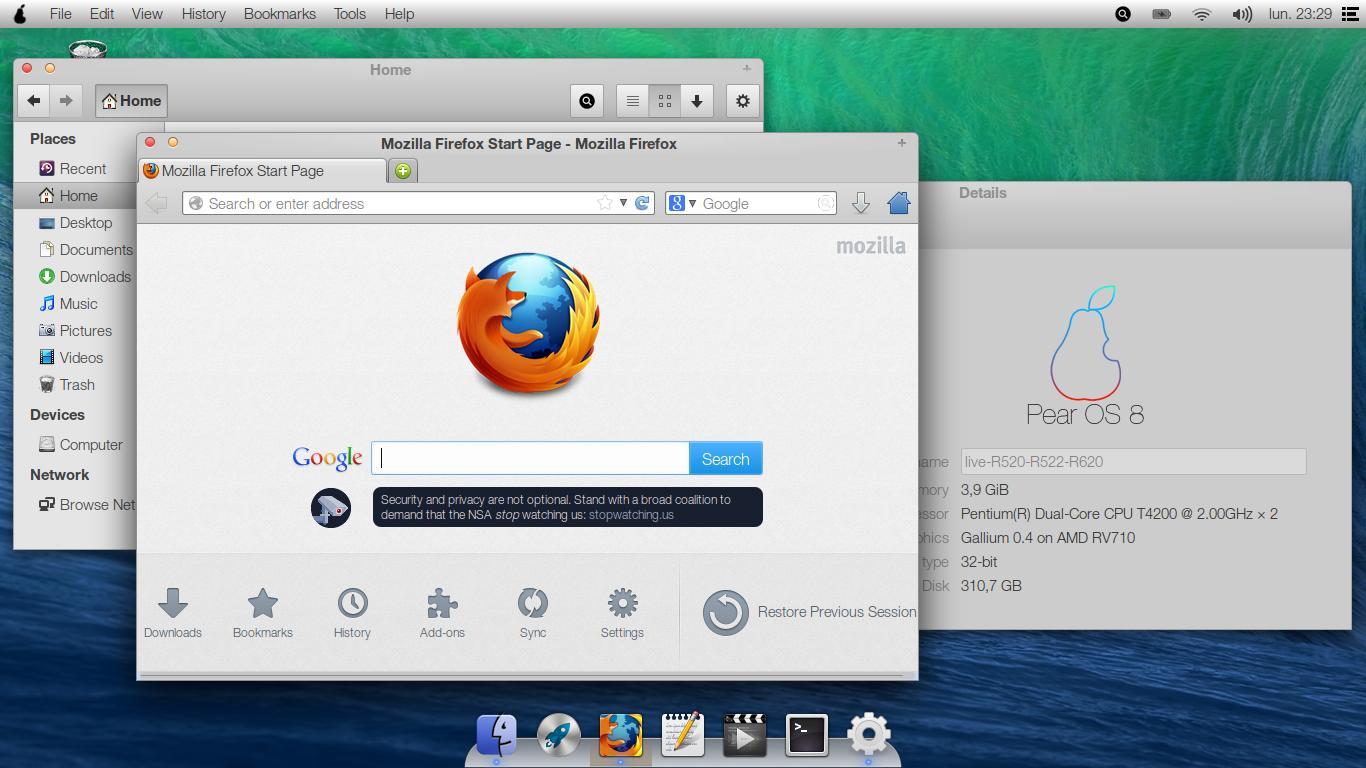Open Firefox Settings gear shortcut
1366x768 pixels.
(622, 612)
